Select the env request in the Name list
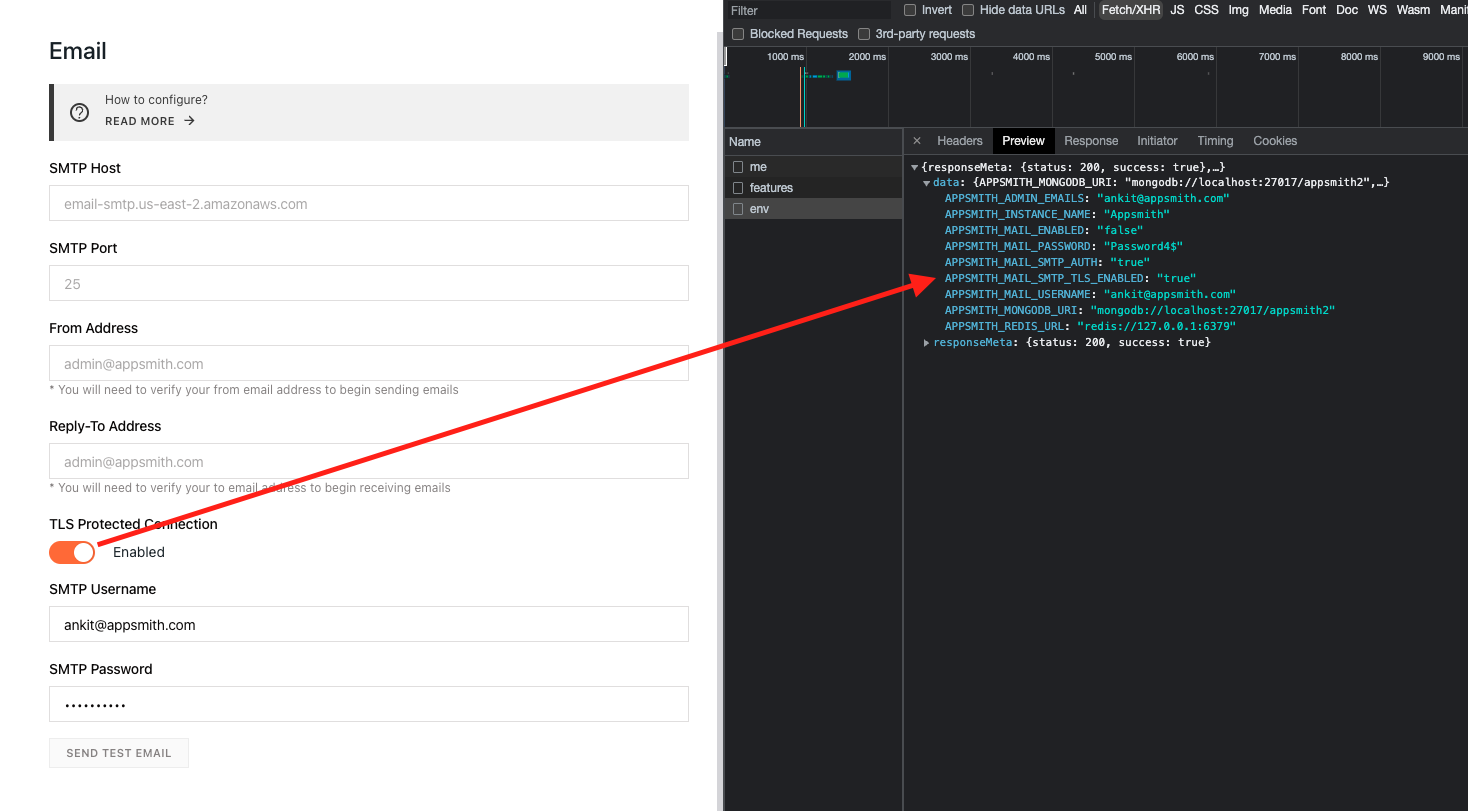This screenshot has height=811, width=1468. click(x=760, y=208)
